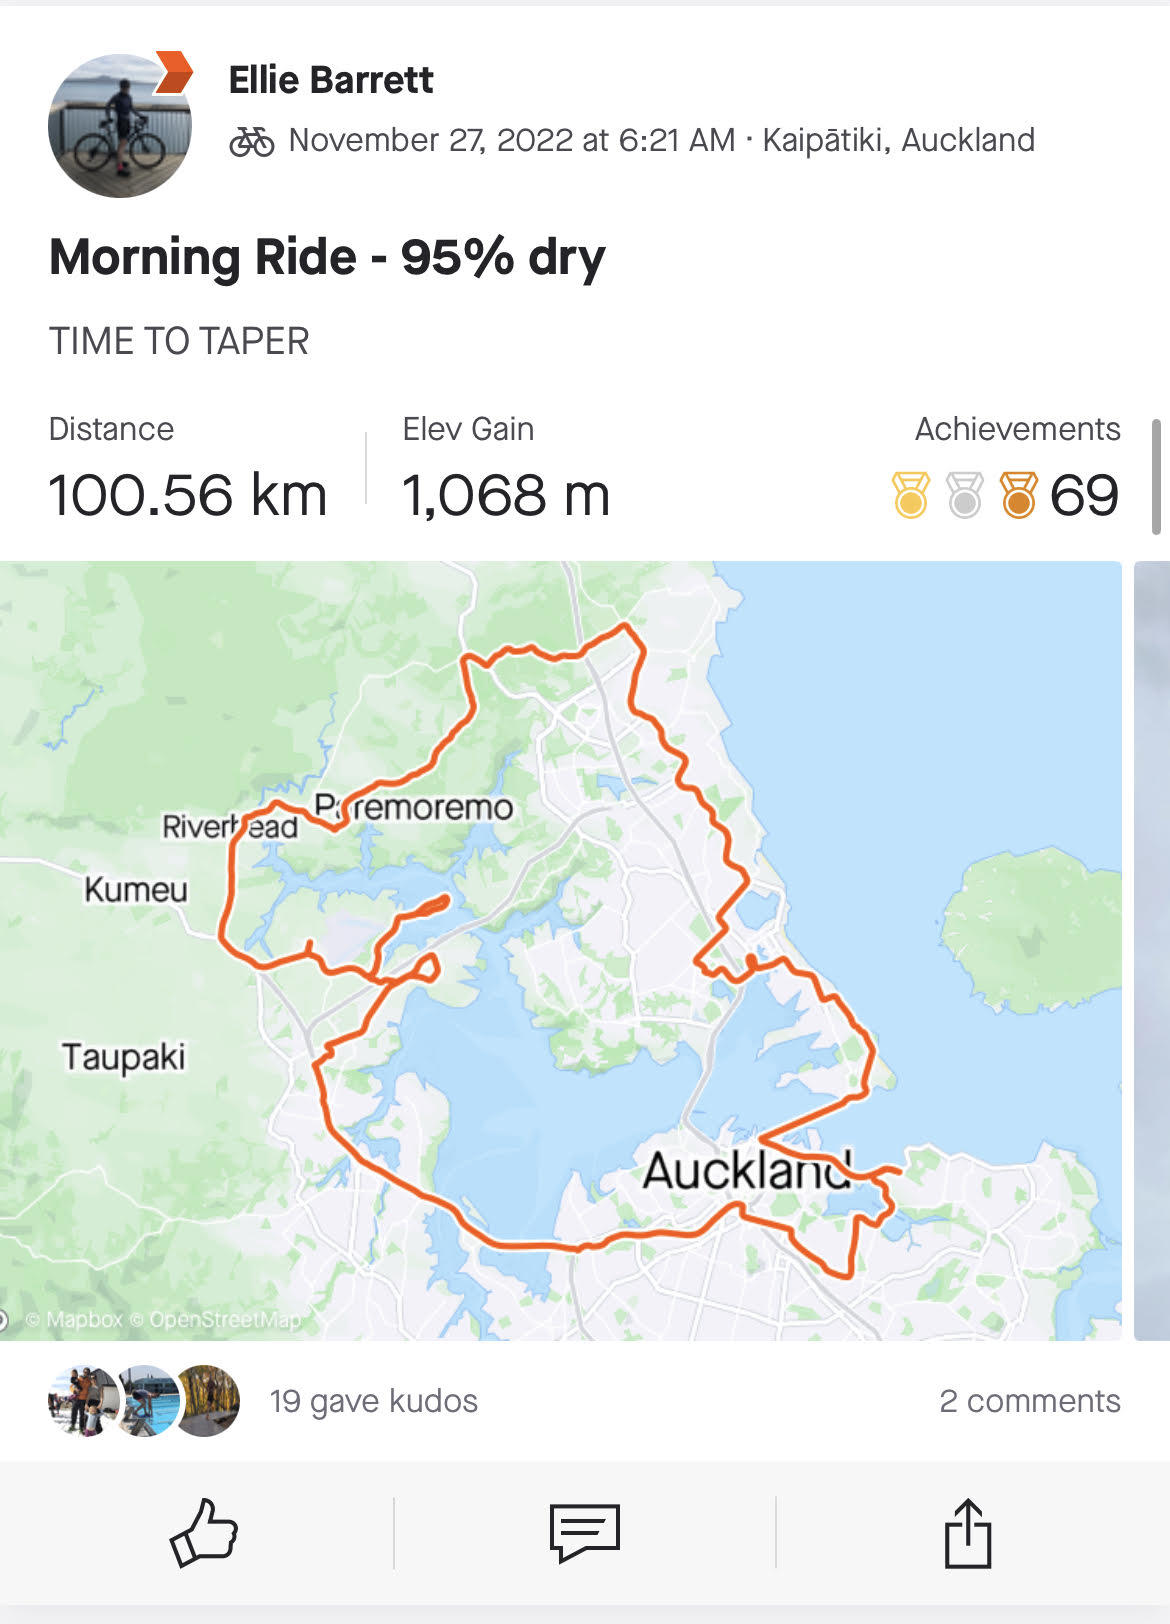
Task: Click the first kudos giver avatar
Action: click(x=82, y=1401)
